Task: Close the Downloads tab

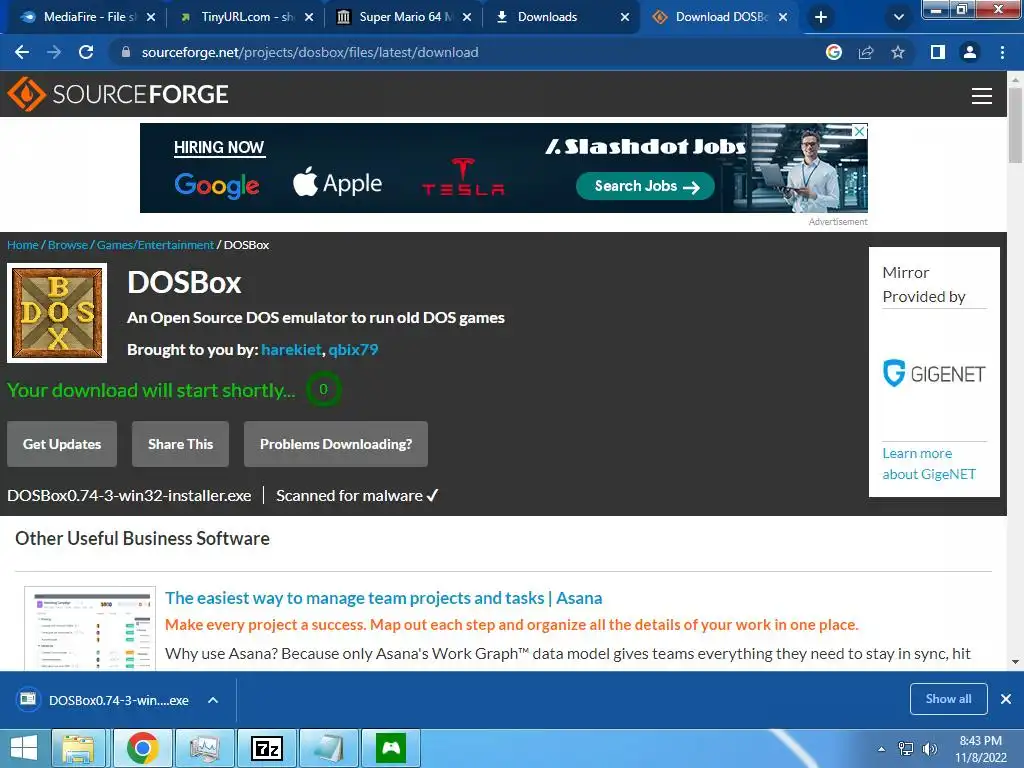Action: click(625, 17)
